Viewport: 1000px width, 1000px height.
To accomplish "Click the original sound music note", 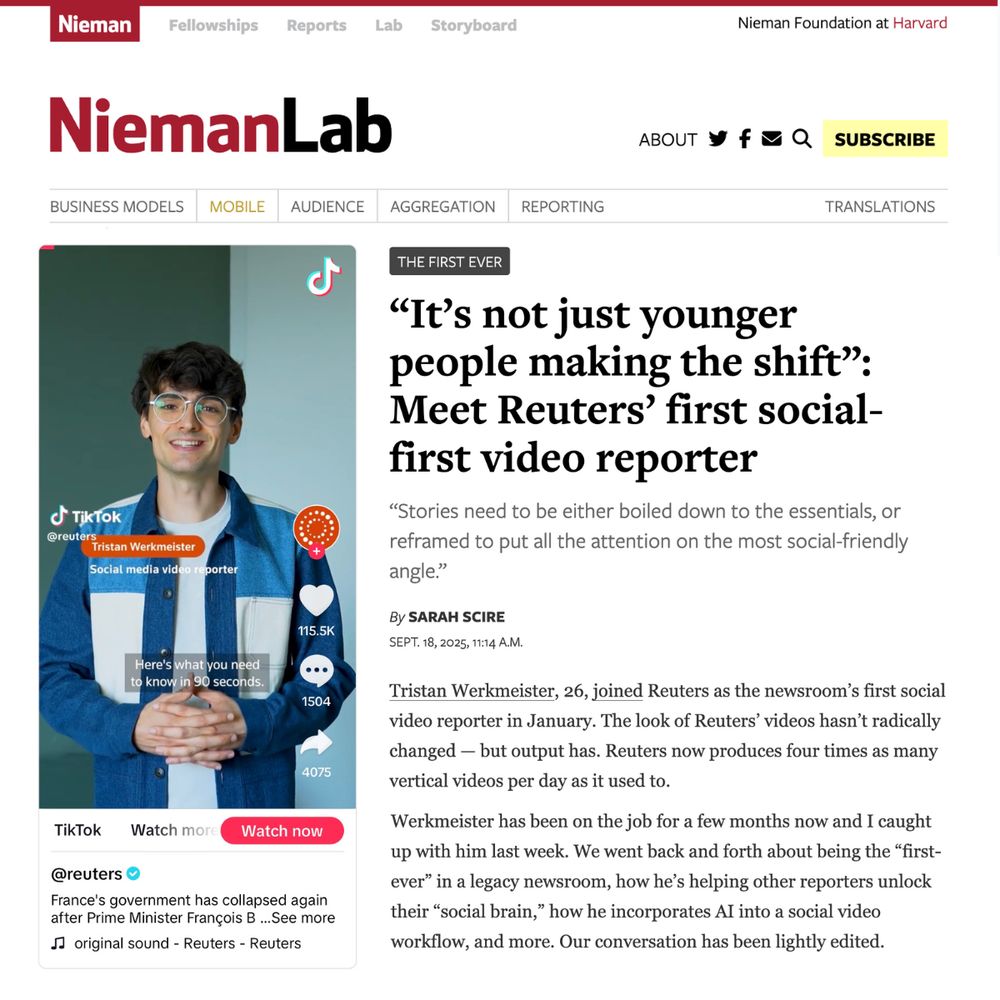I will tap(58, 943).
